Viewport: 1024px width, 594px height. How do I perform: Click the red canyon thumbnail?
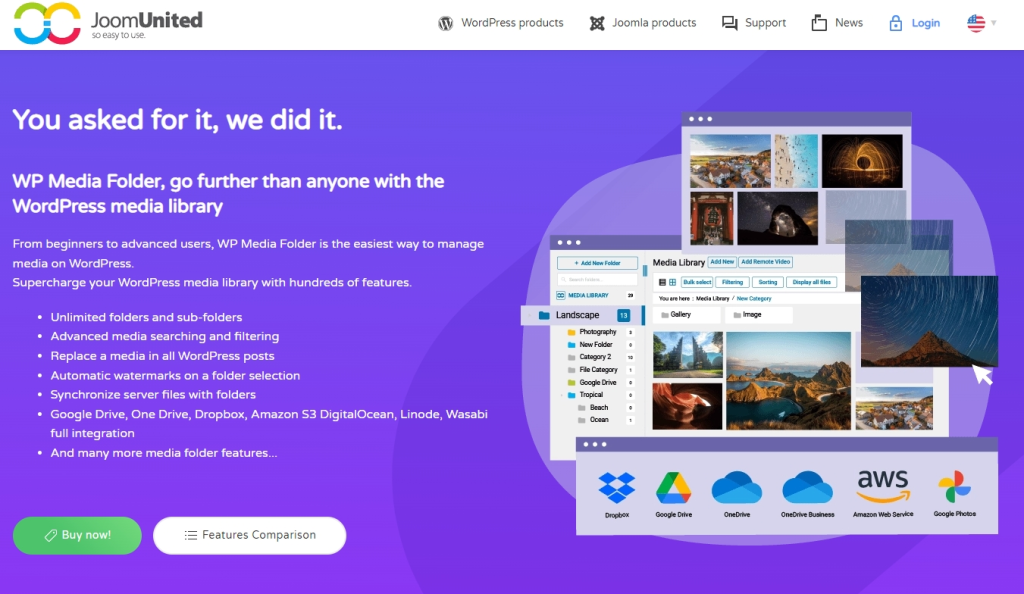point(687,405)
